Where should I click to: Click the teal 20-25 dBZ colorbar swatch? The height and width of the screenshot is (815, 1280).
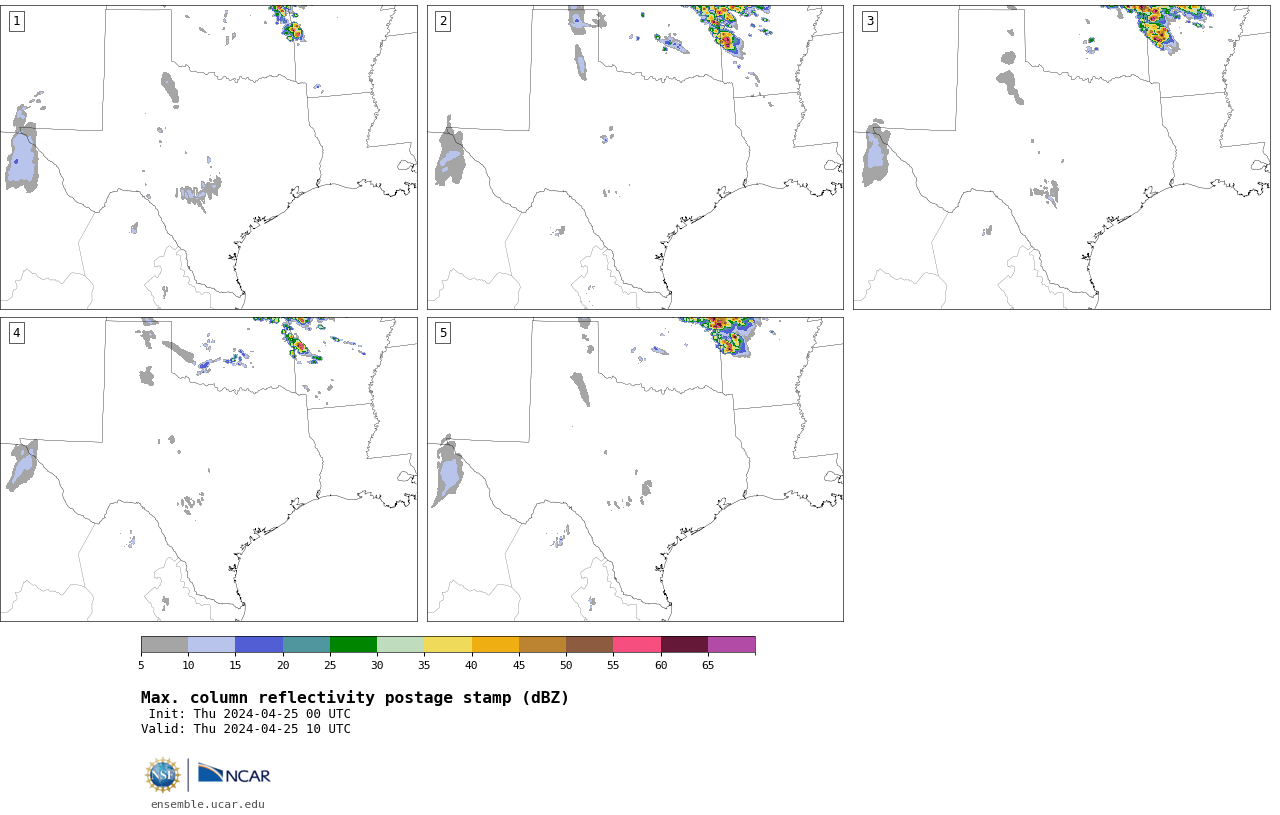pyautogui.click(x=306, y=644)
